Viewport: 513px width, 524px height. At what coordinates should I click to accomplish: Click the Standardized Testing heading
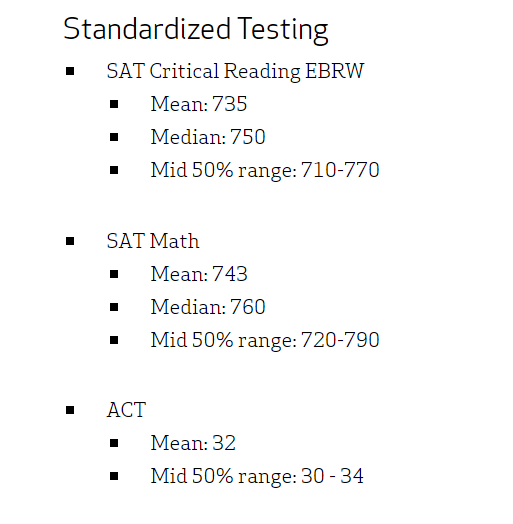196,30
